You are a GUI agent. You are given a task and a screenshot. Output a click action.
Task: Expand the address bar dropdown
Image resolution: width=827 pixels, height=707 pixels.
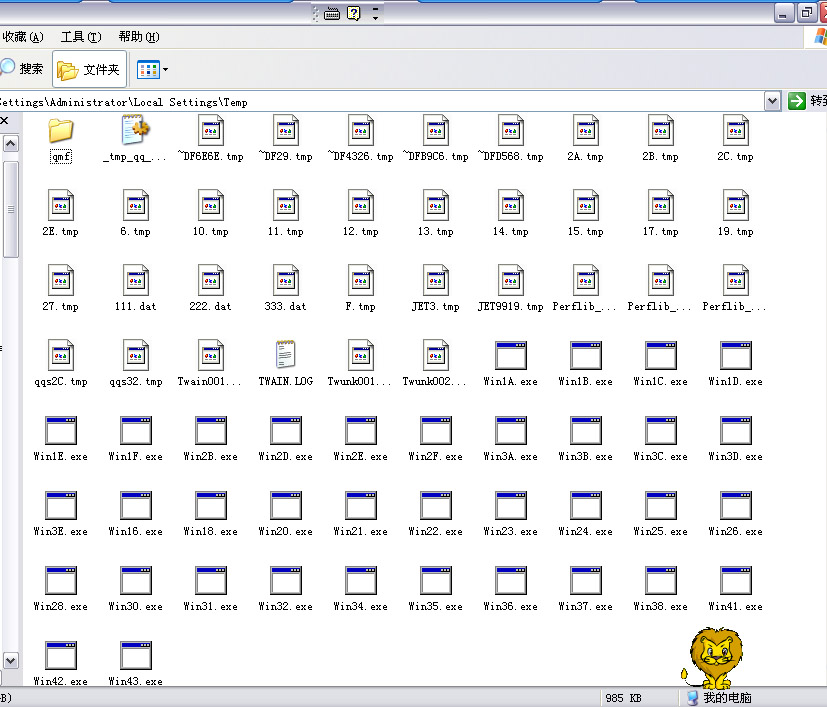(x=772, y=101)
